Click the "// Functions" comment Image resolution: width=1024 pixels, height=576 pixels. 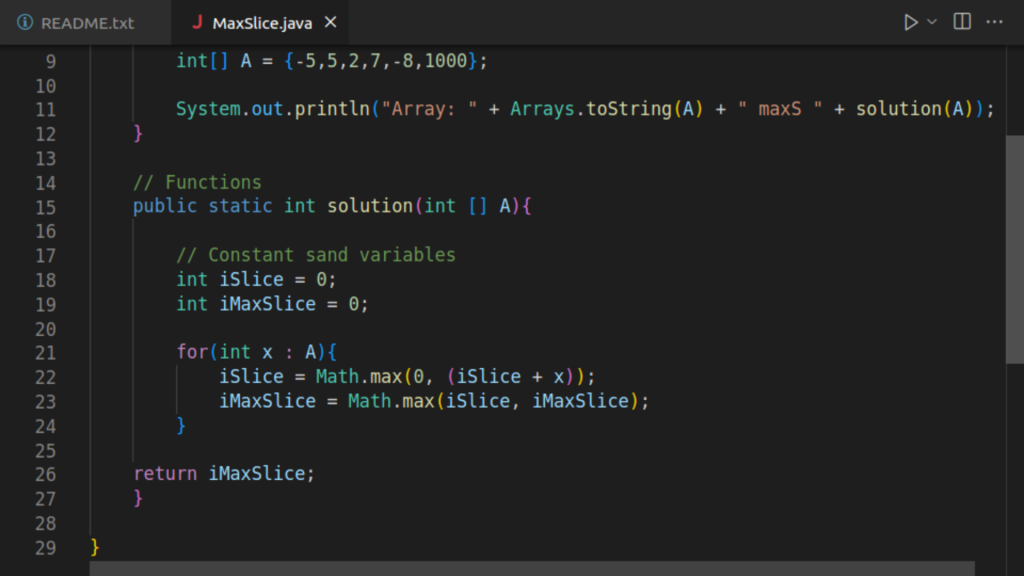click(197, 182)
